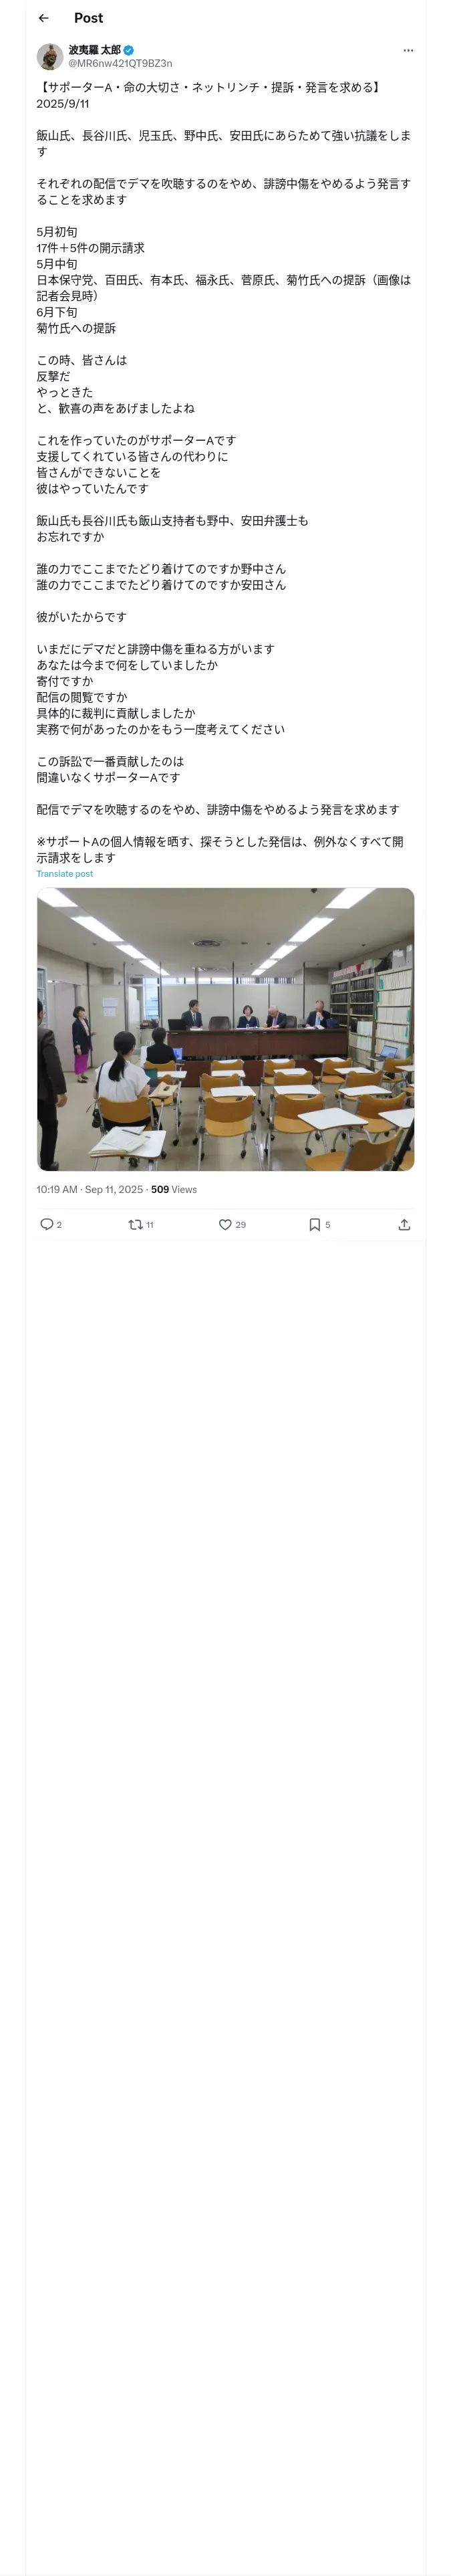The height and width of the screenshot is (2576, 451).
Task: Click the blue verified badge
Action: pos(129,50)
